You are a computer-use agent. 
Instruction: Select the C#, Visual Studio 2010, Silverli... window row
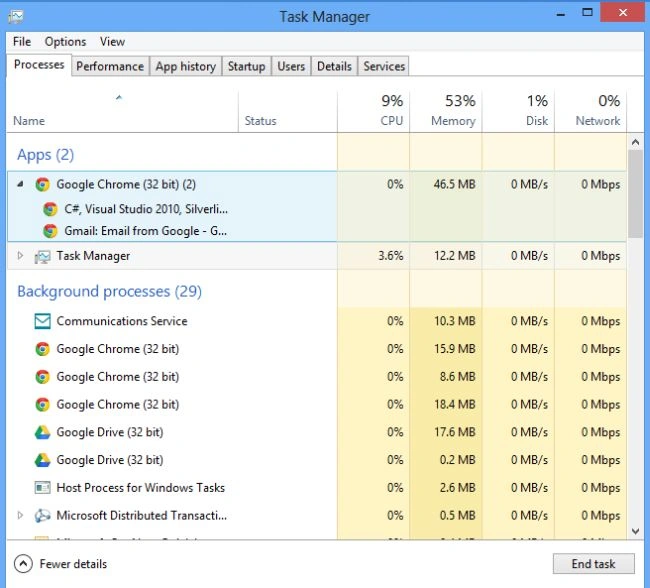(x=146, y=209)
